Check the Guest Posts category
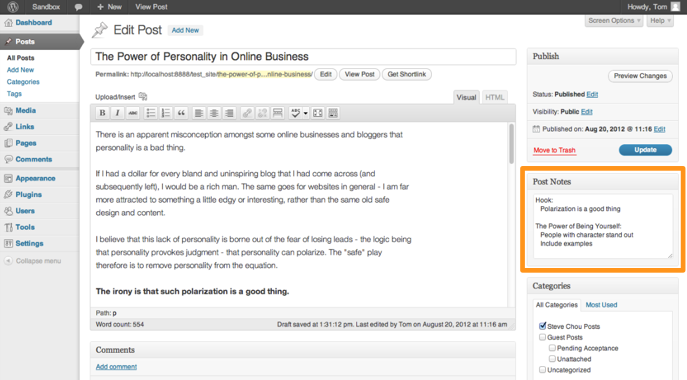 click(x=542, y=337)
